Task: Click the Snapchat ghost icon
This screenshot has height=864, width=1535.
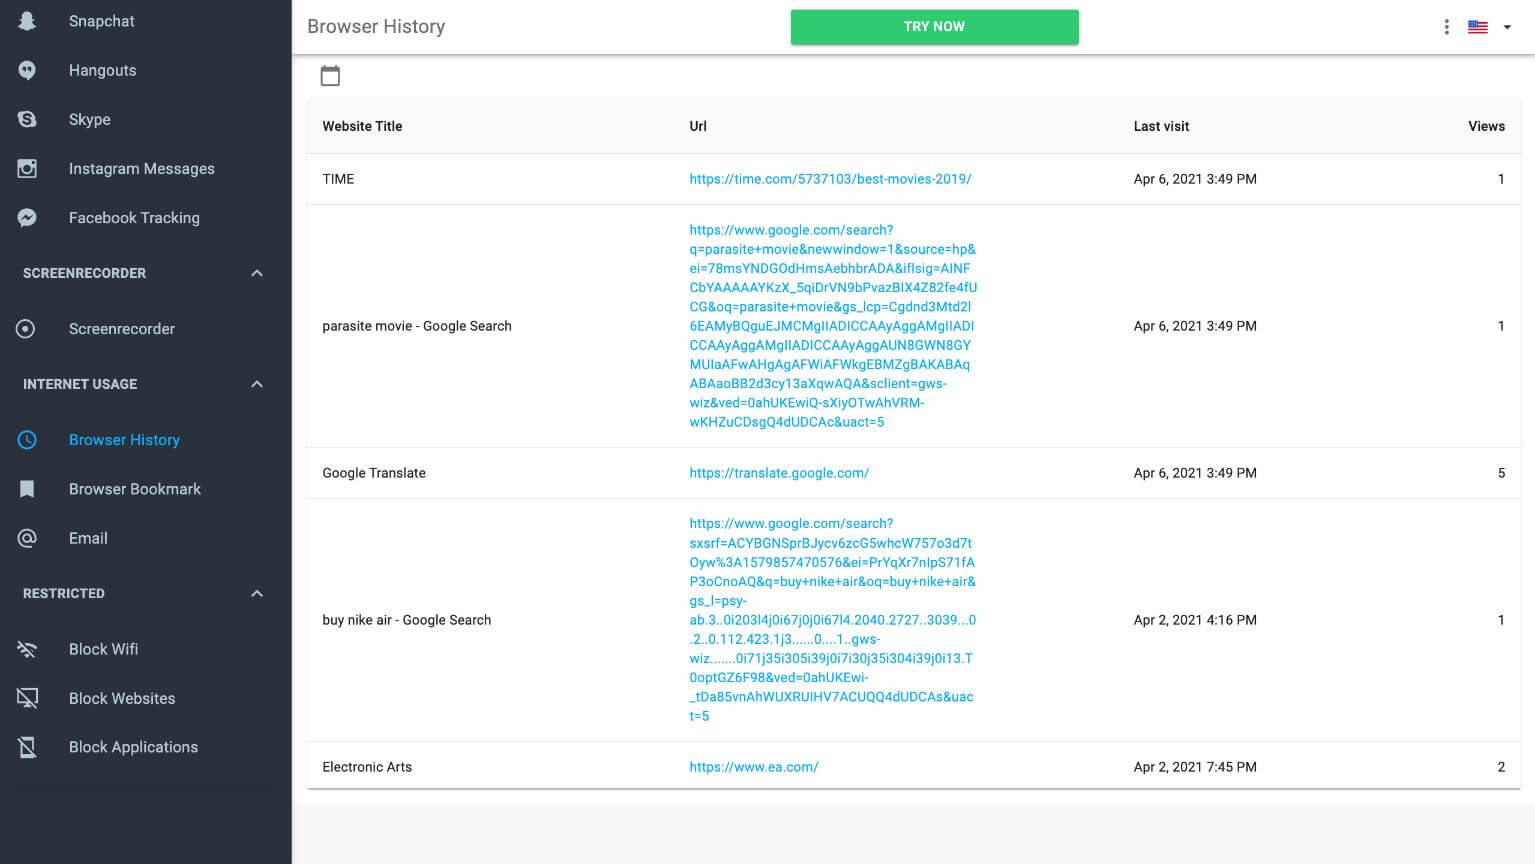Action: click(x=27, y=21)
